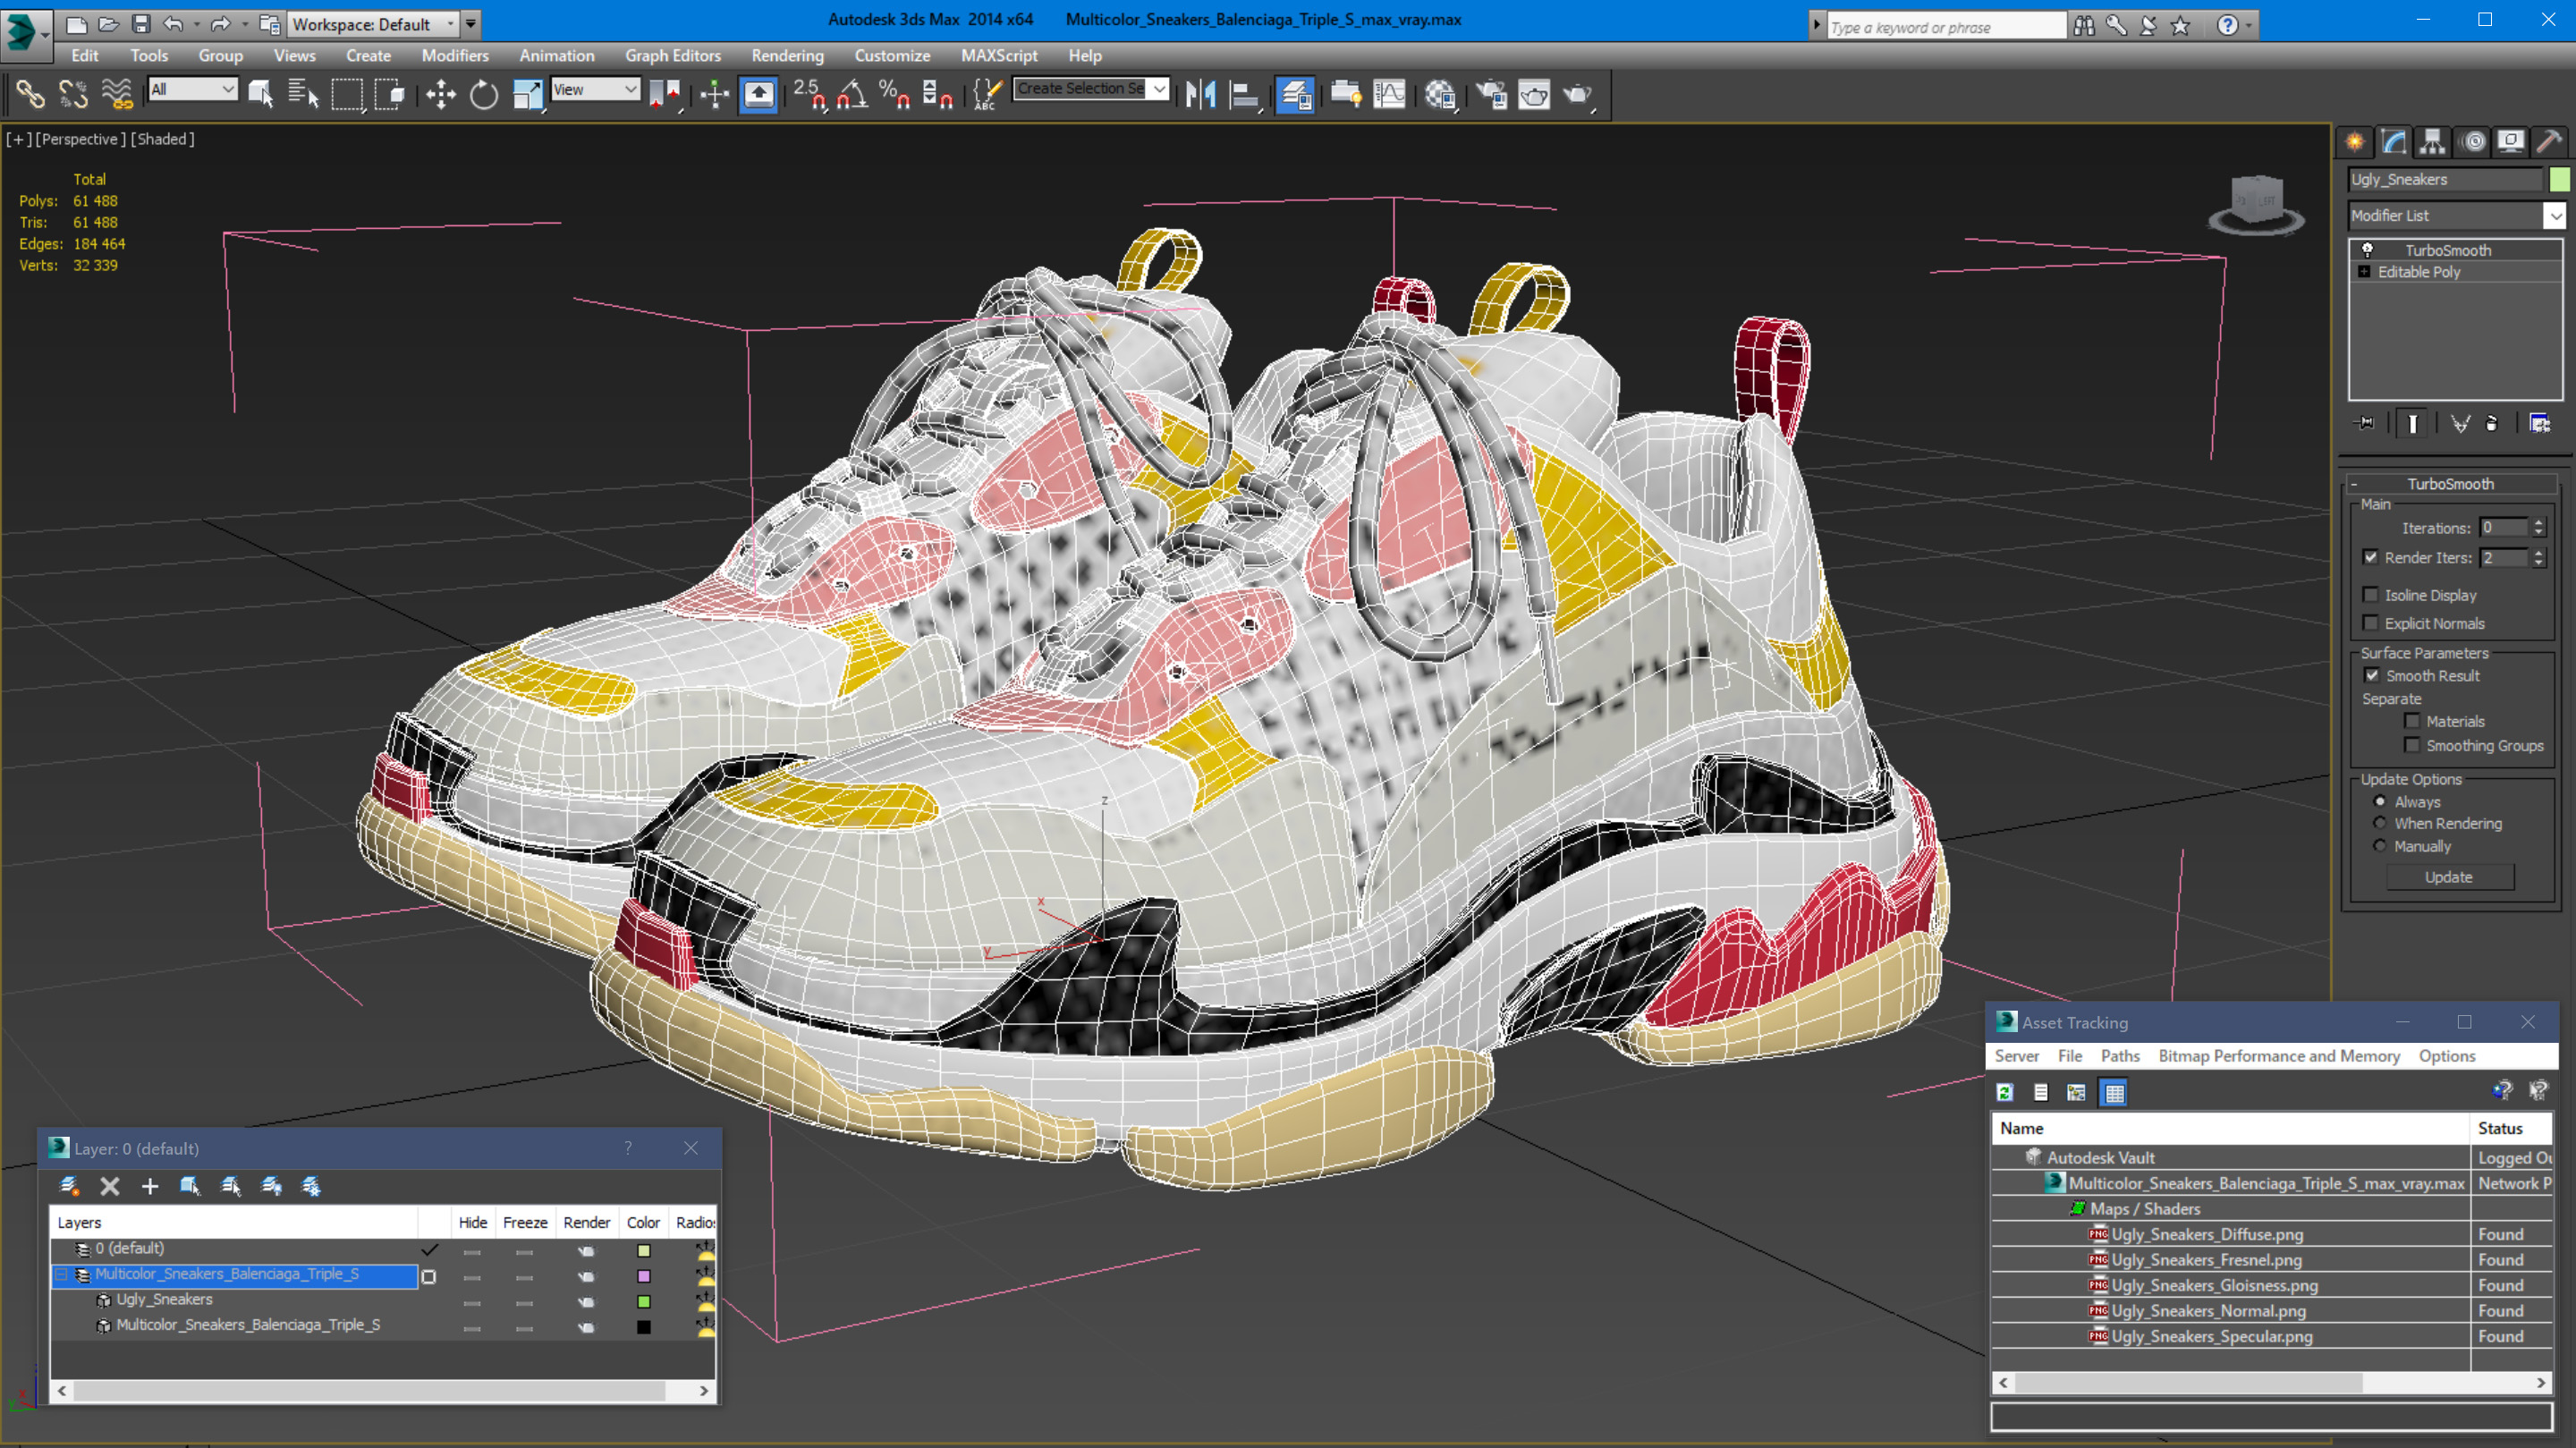Open the Rendering menu

[x=788, y=56]
